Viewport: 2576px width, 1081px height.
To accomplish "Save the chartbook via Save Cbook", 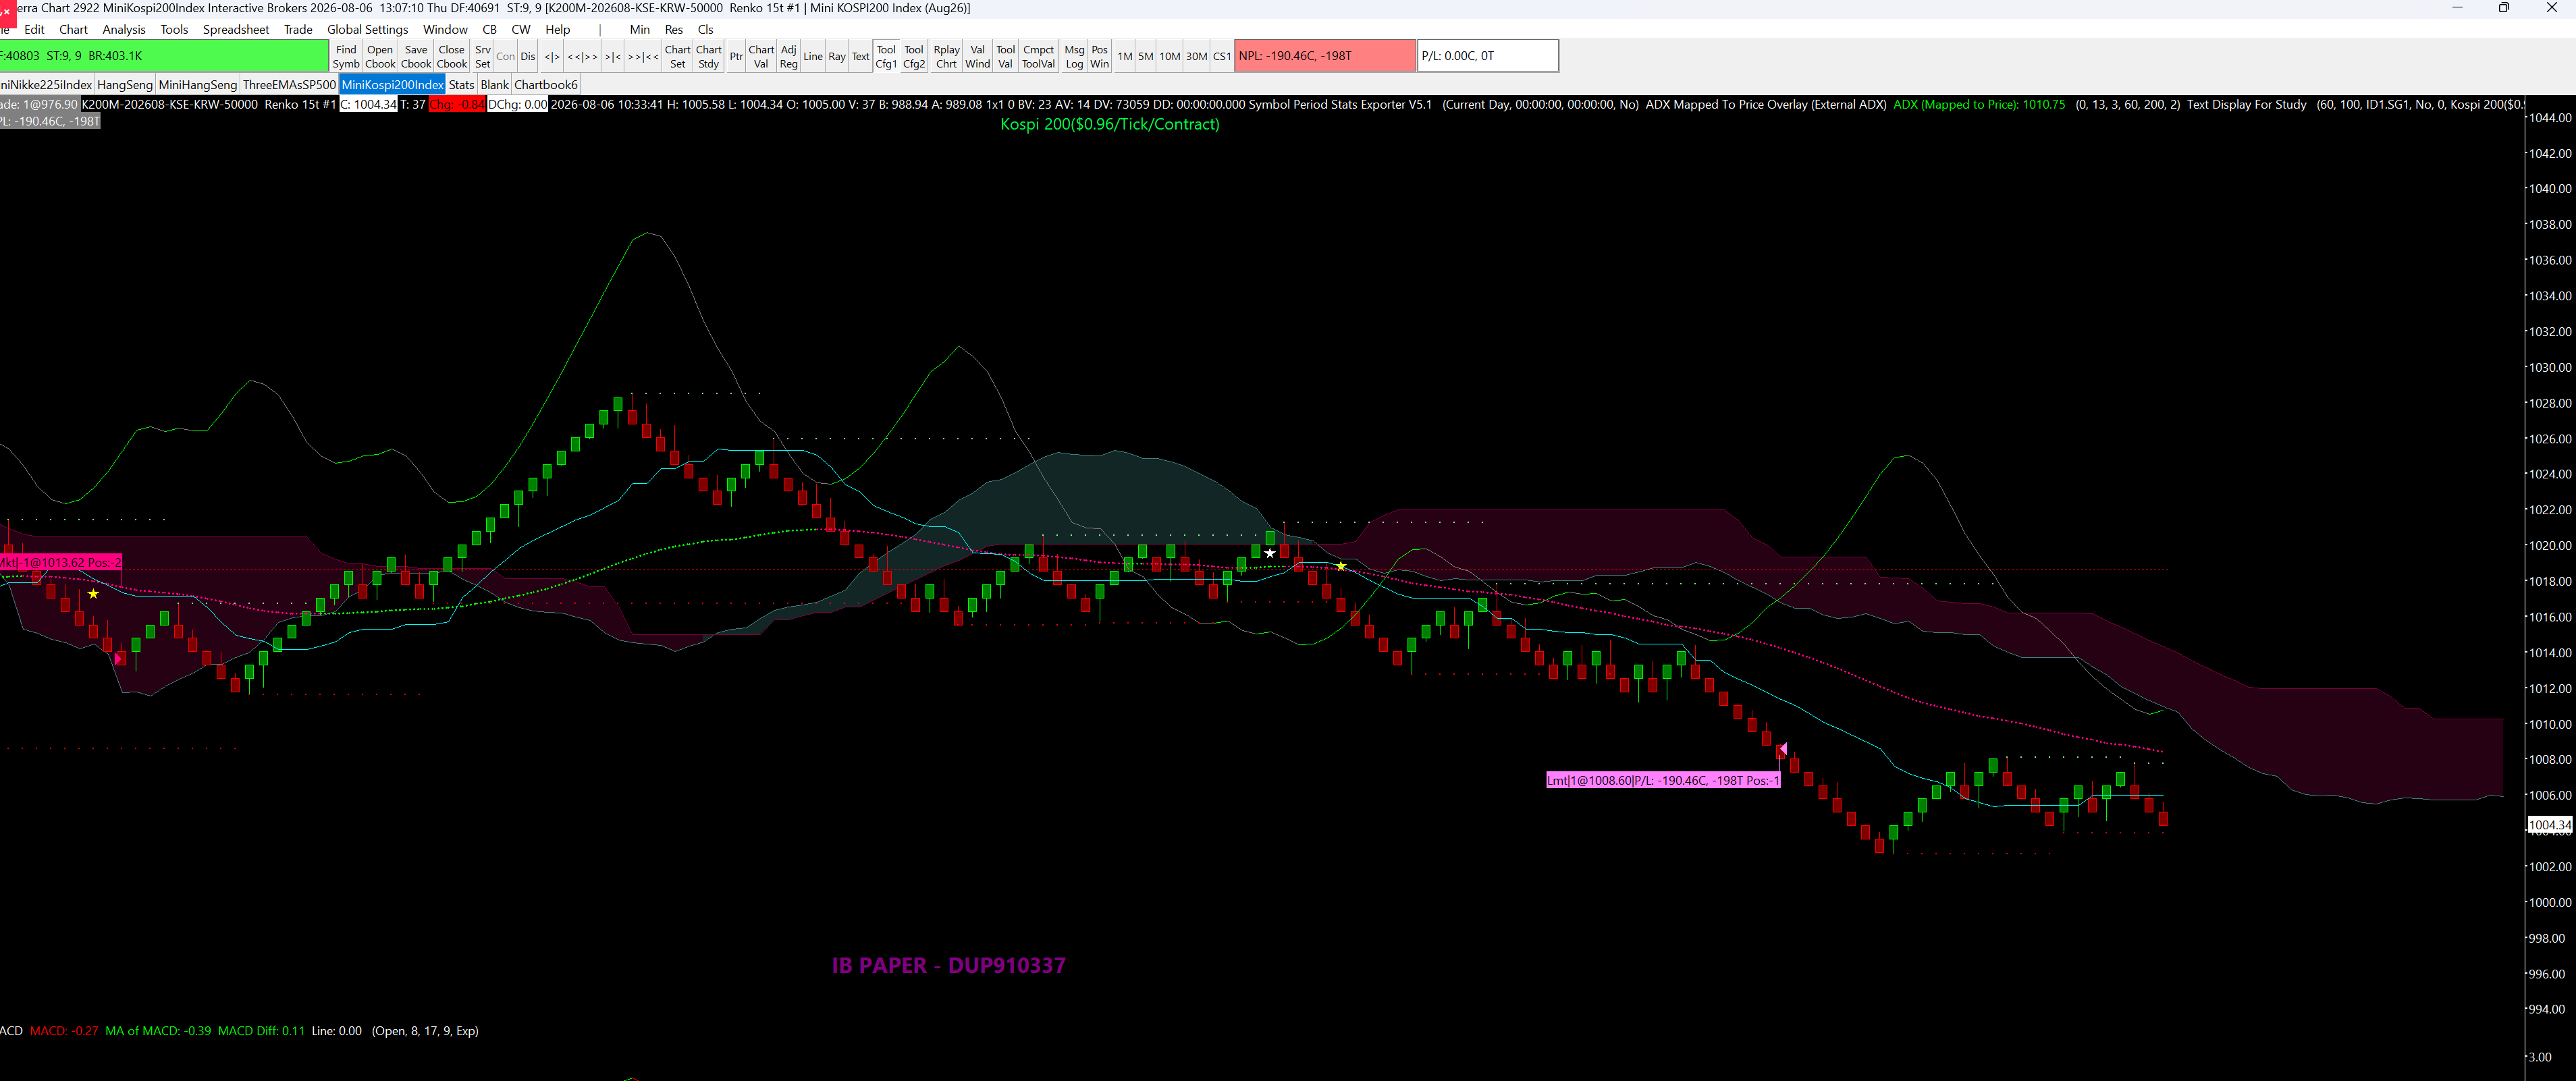I will (416, 56).
